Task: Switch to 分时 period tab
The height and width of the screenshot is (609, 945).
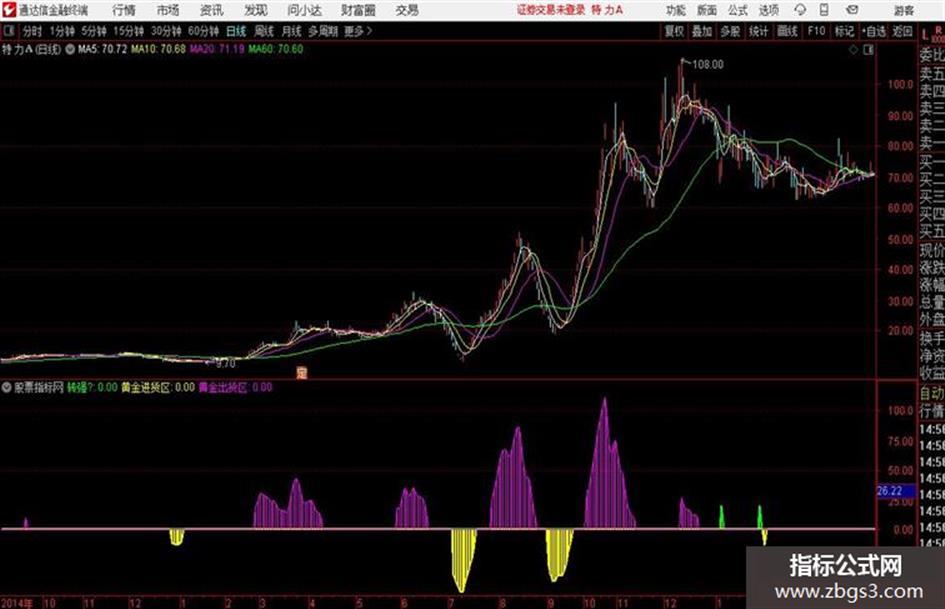Action: tap(32, 31)
